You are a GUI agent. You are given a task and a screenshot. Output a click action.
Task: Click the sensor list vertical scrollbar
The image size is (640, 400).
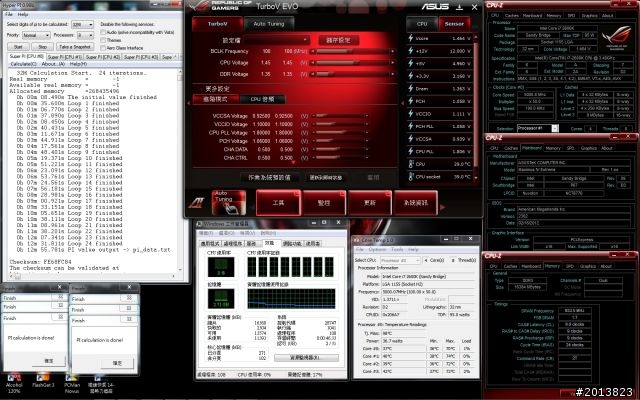[475, 107]
